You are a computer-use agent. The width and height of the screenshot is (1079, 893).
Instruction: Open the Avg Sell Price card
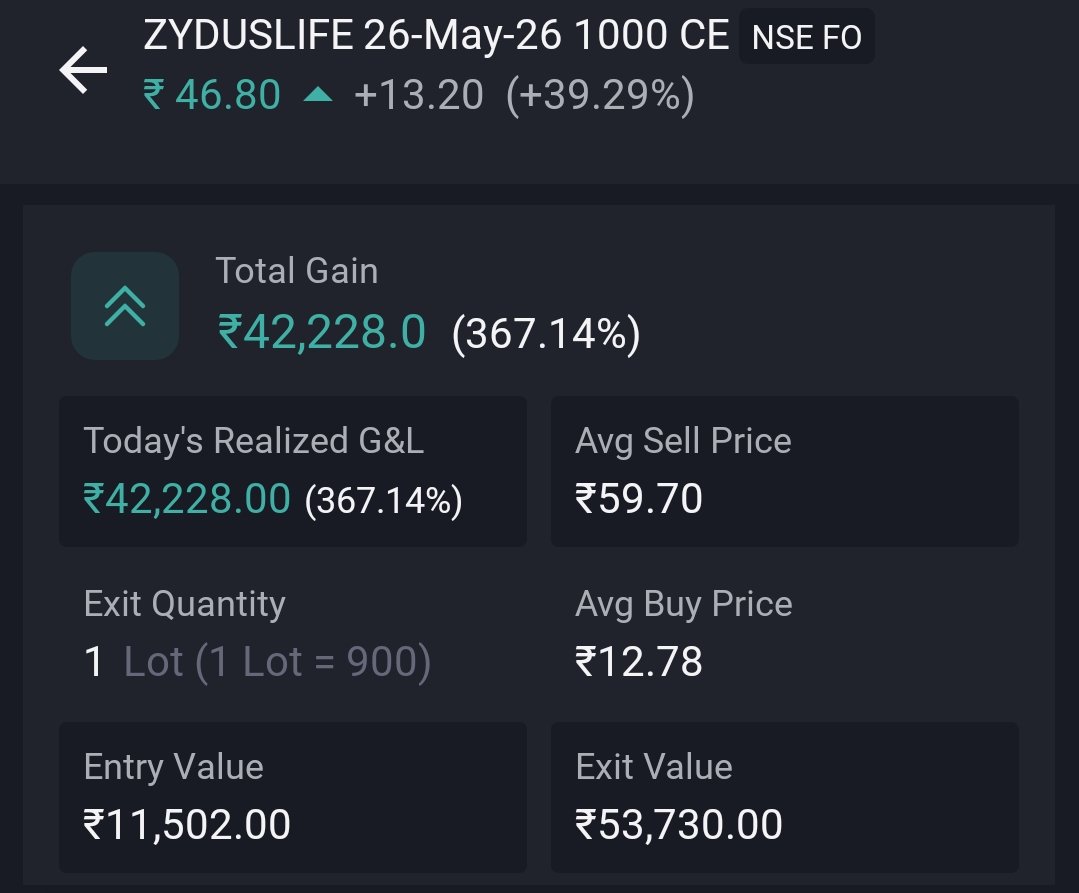[x=785, y=471]
